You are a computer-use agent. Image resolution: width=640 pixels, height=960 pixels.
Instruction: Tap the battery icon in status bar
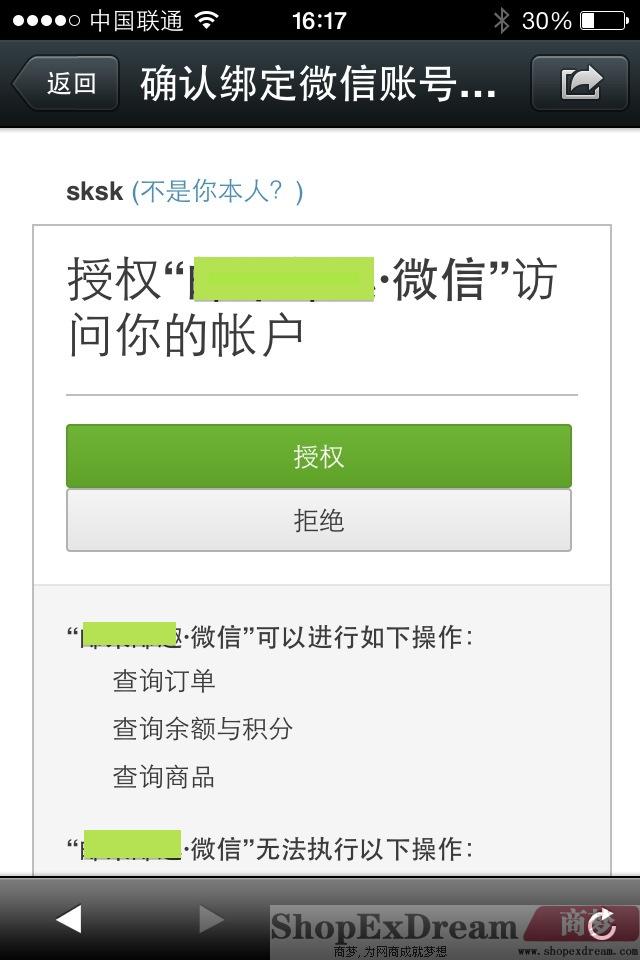[604, 20]
